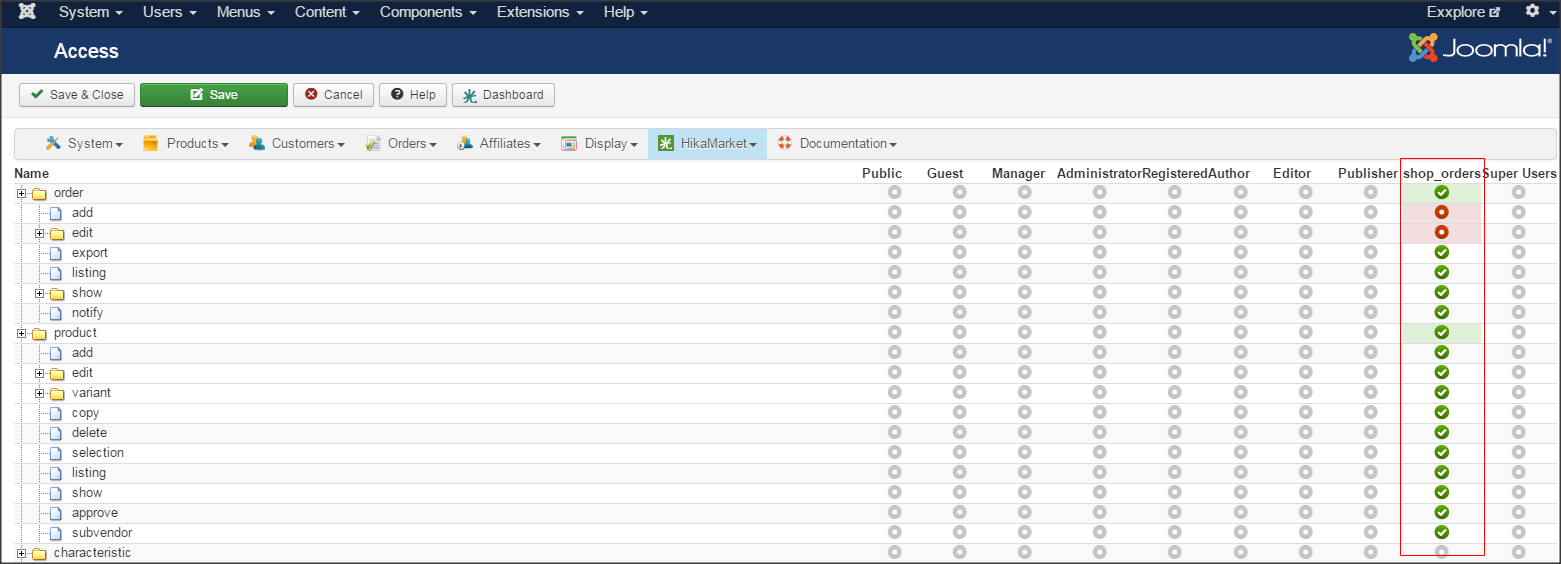This screenshot has width=1561, height=564.
Task: Expand the variant tree node
Action: 39,393
